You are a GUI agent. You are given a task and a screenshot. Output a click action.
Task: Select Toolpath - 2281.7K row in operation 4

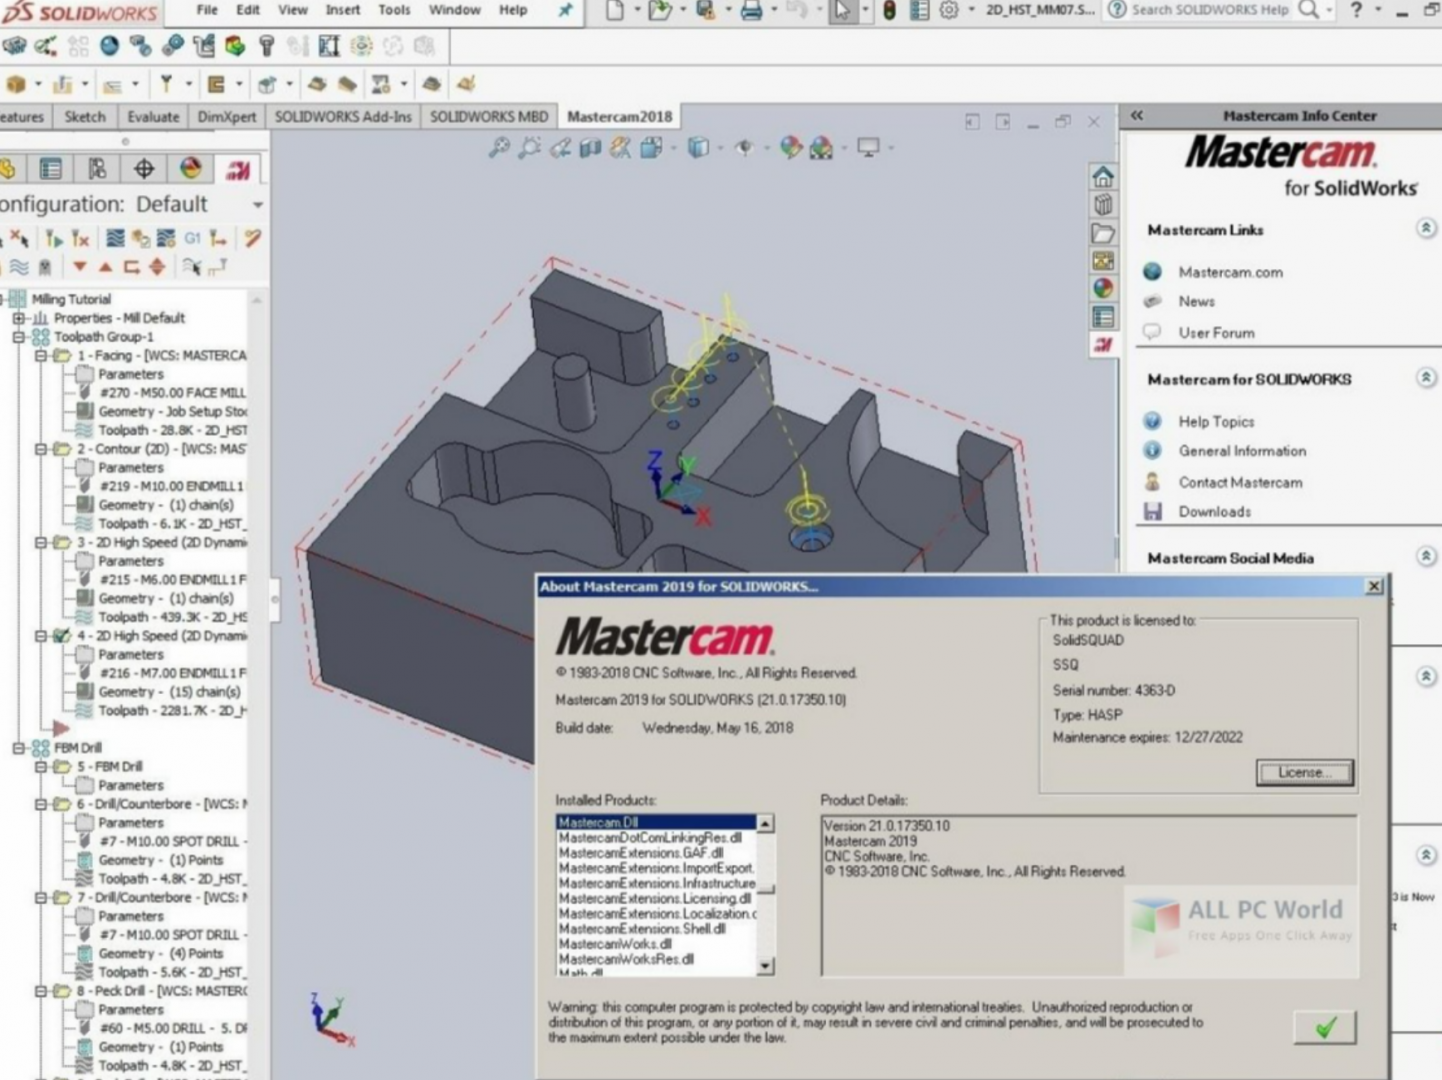172,711
